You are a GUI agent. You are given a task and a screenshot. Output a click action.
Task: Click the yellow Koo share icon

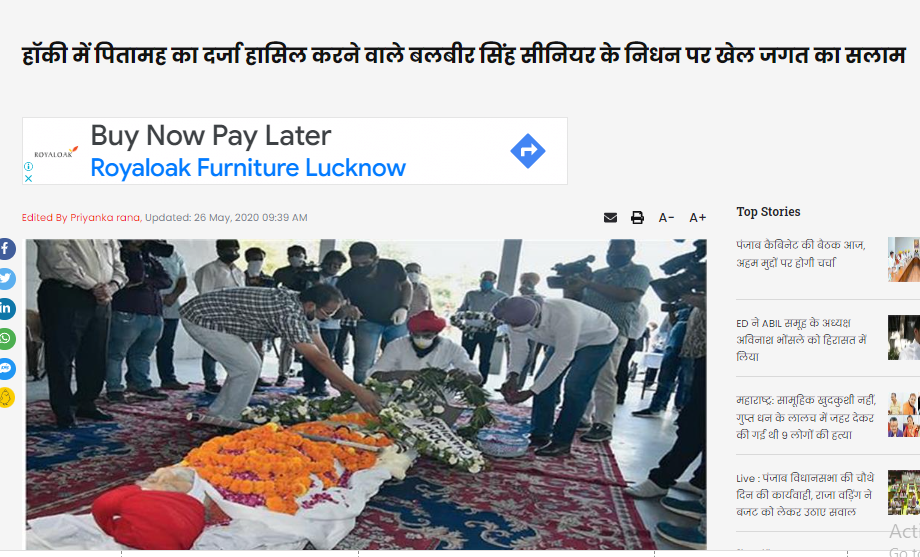[6, 398]
